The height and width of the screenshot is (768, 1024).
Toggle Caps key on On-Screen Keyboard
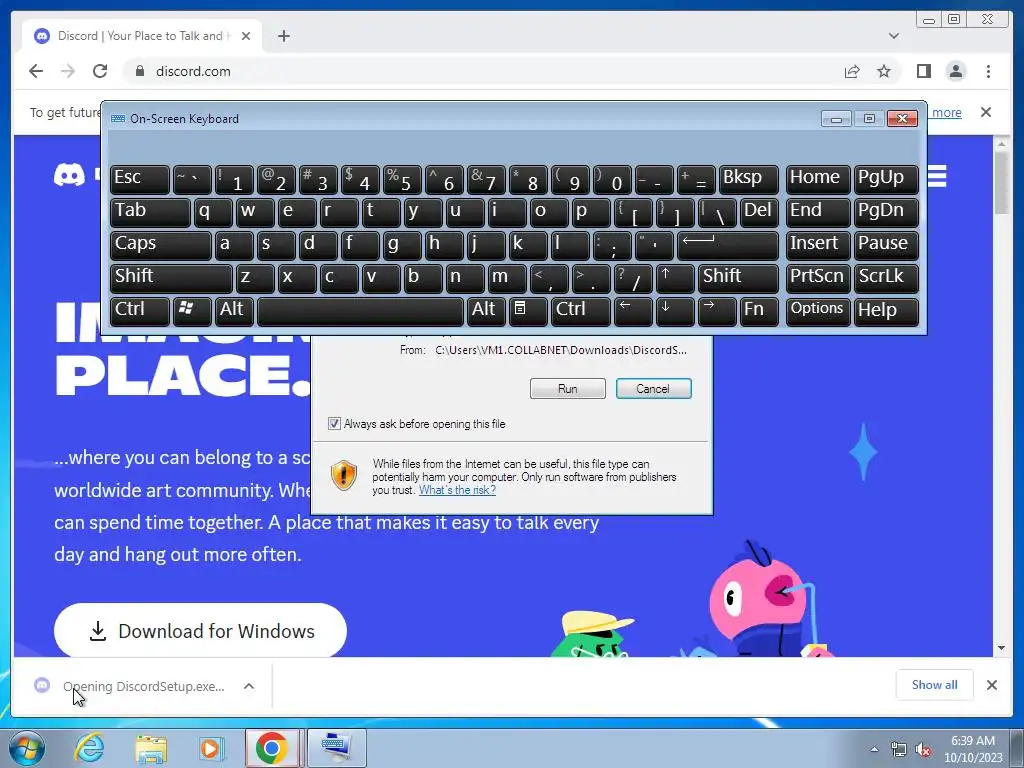161,245
